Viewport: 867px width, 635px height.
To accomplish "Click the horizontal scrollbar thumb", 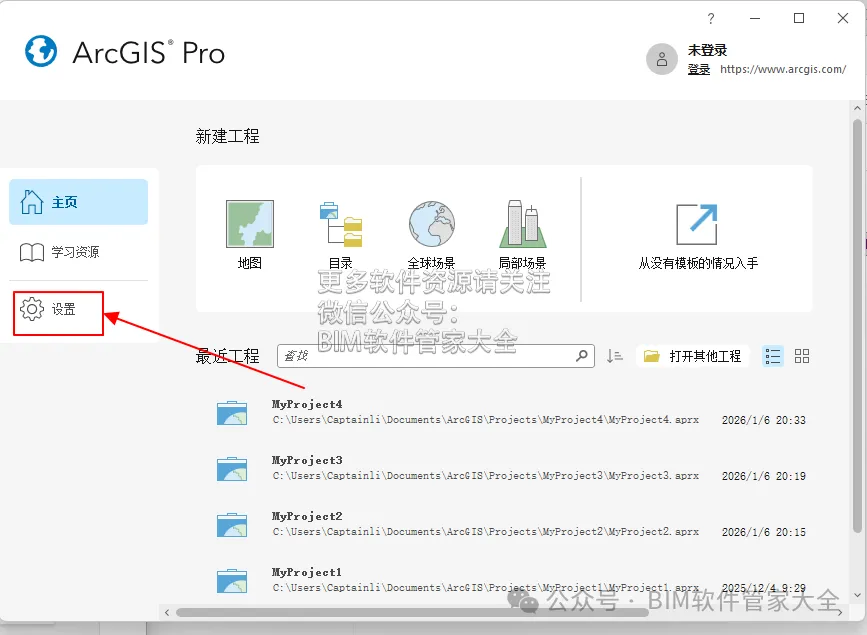I will pyautogui.click(x=412, y=612).
